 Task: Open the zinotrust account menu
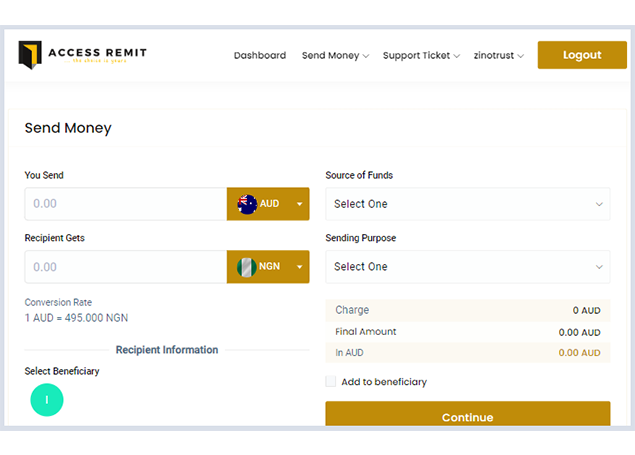(x=499, y=56)
